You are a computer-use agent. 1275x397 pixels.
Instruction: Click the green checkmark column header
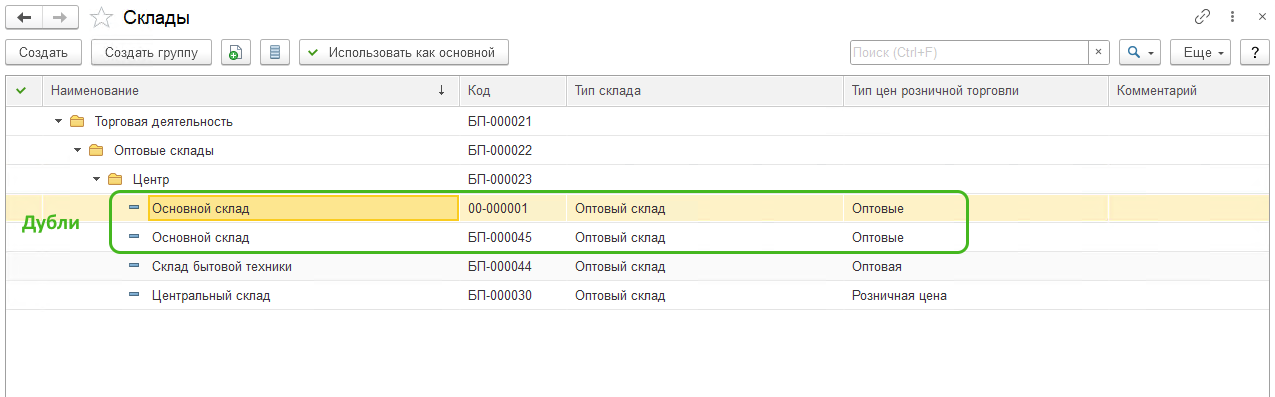point(21,91)
